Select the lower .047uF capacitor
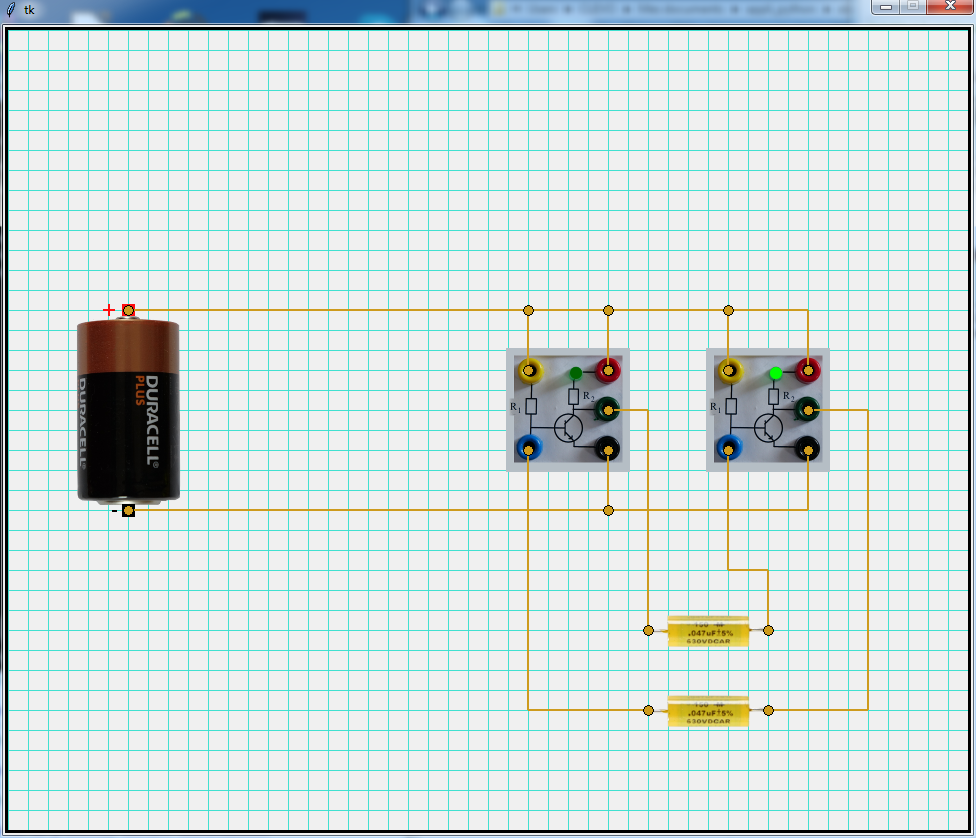 (x=708, y=711)
